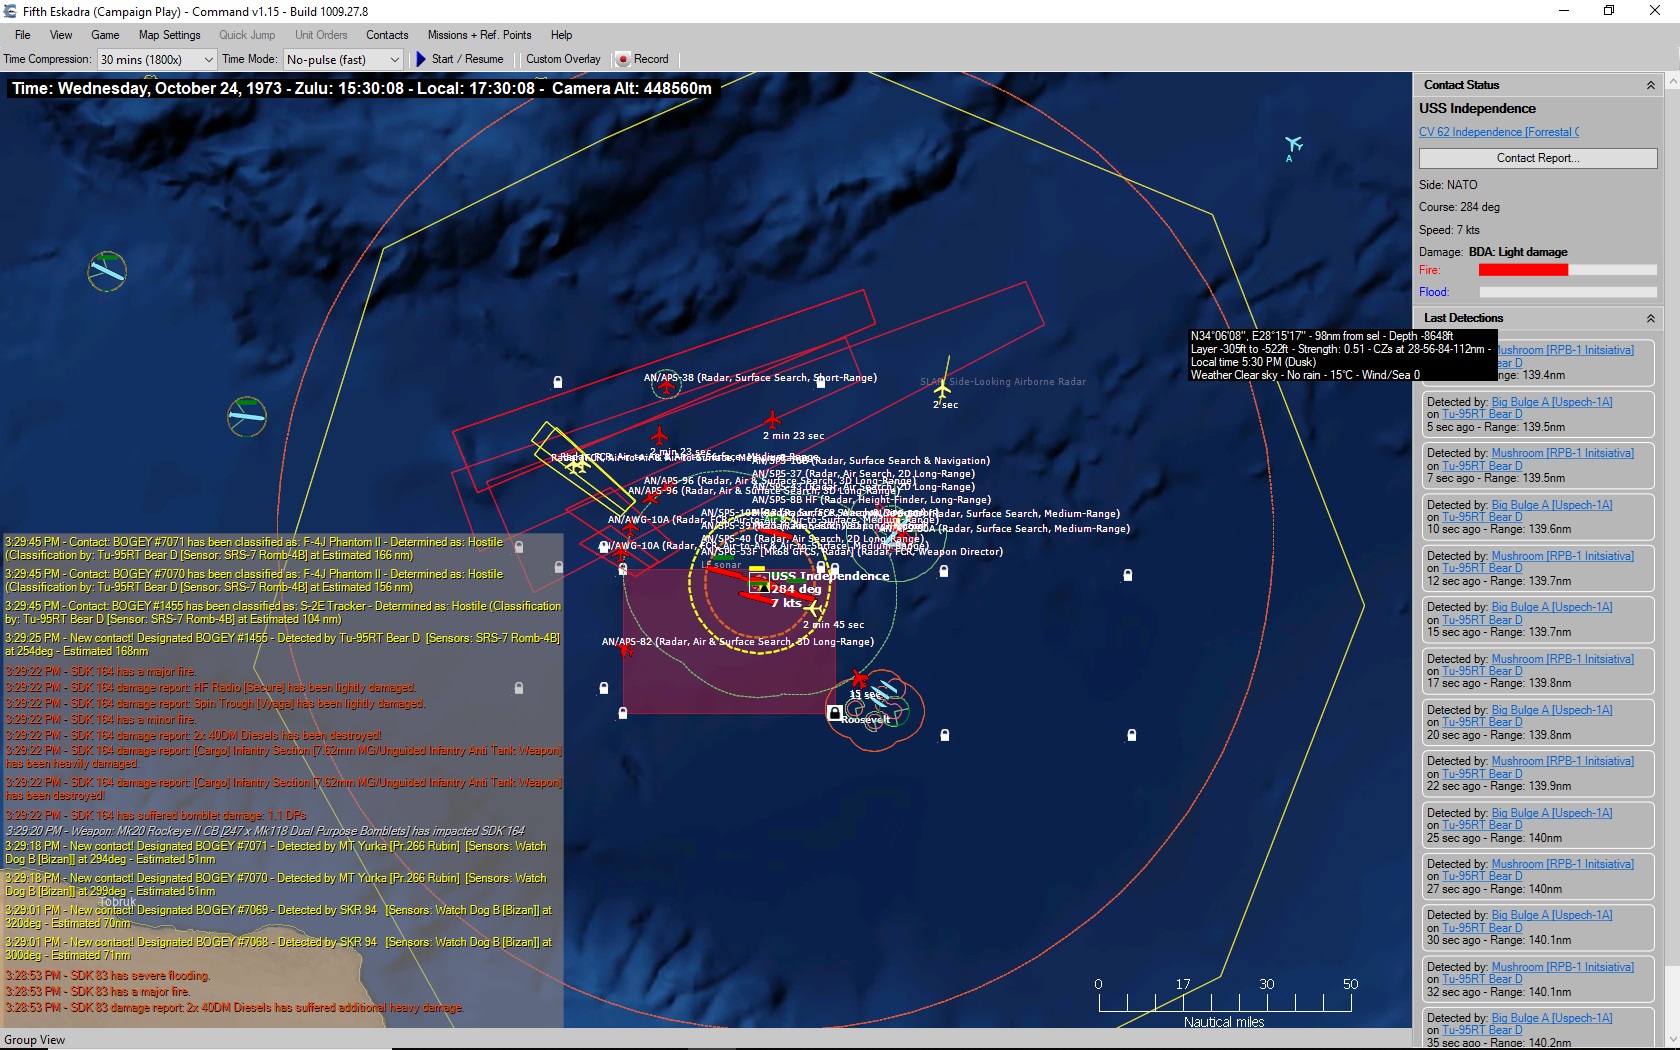Image resolution: width=1680 pixels, height=1050 pixels.
Task: Click the 'Speed: 7 kts' text
Action: point(1449,230)
